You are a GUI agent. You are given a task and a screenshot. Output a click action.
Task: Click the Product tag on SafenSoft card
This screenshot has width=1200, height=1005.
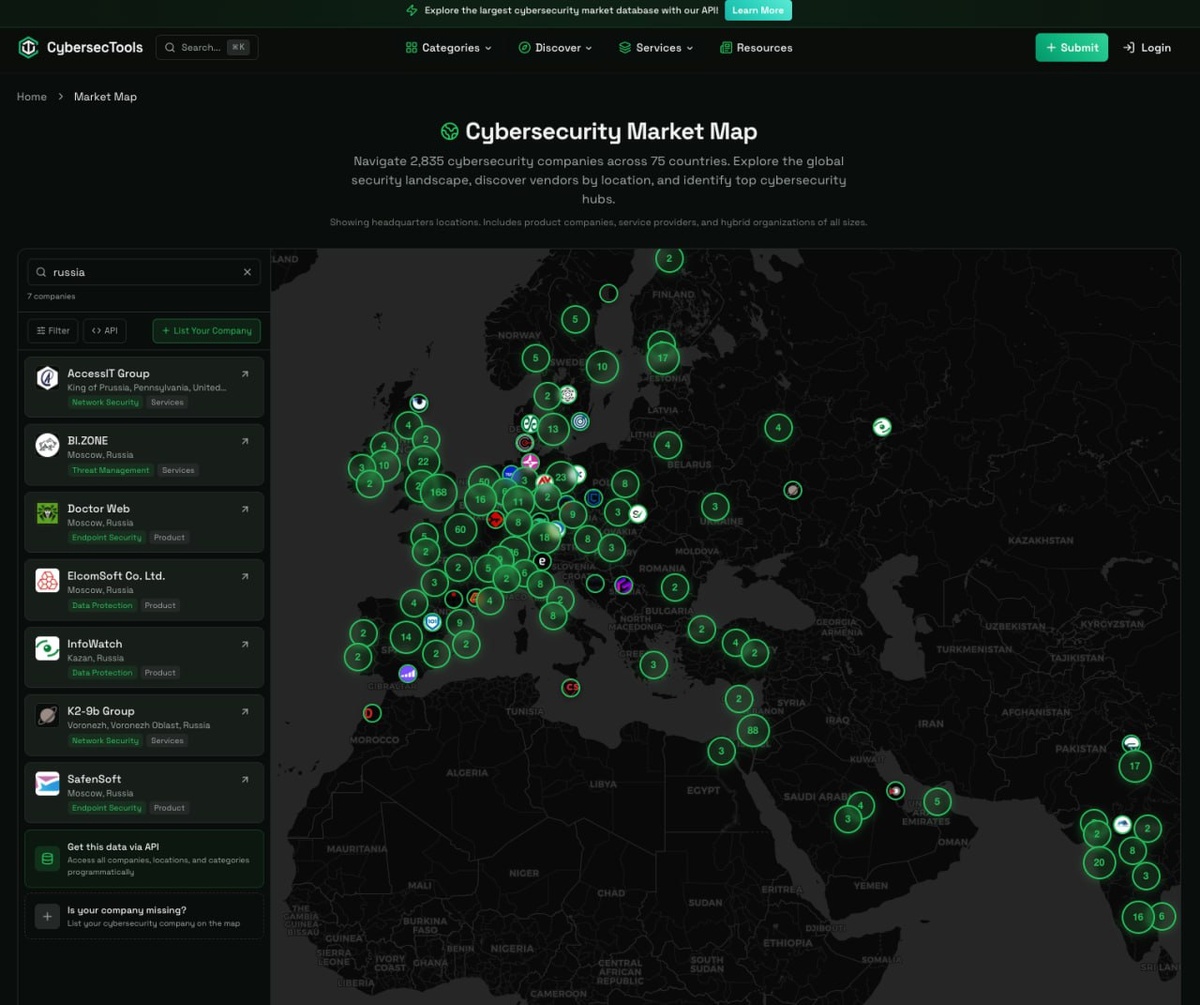pyautogui.click(x=169, y=808)
